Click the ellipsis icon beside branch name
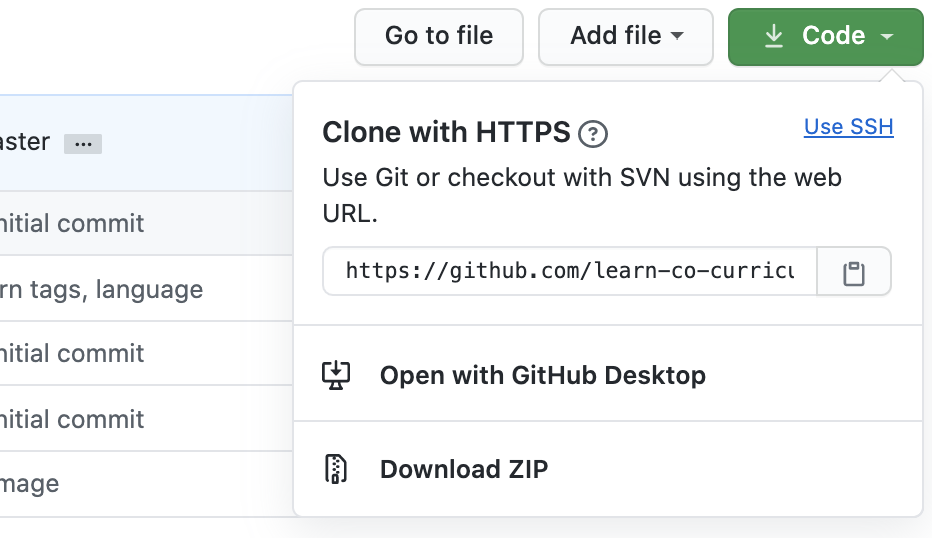The image size is (932, 538). pos(83,144)
